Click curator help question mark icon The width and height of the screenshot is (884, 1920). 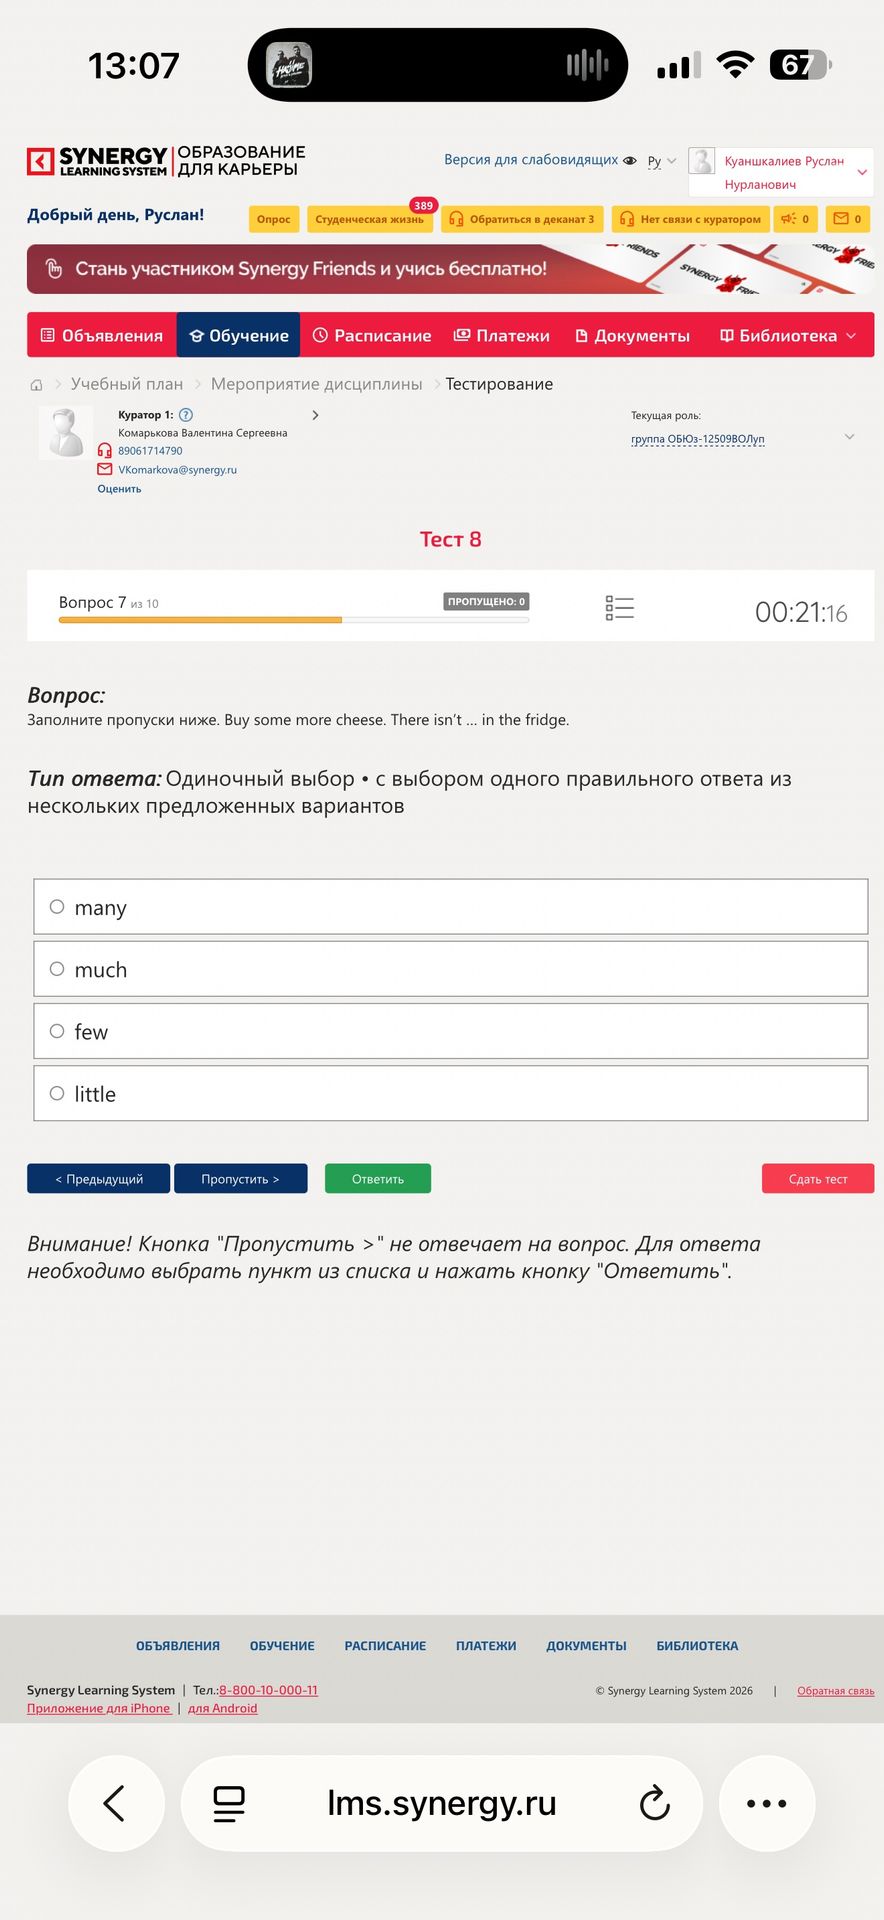(x=186, y=415)
